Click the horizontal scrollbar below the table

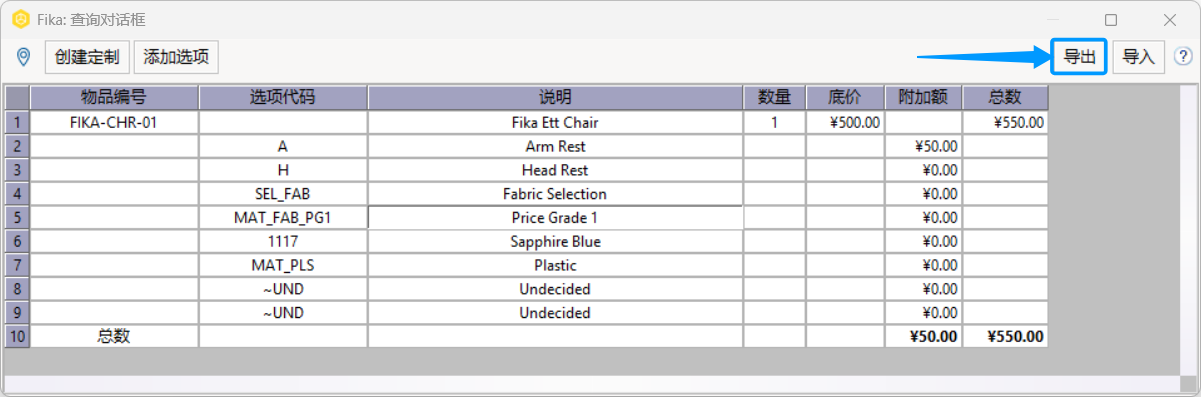coord(591,383)
